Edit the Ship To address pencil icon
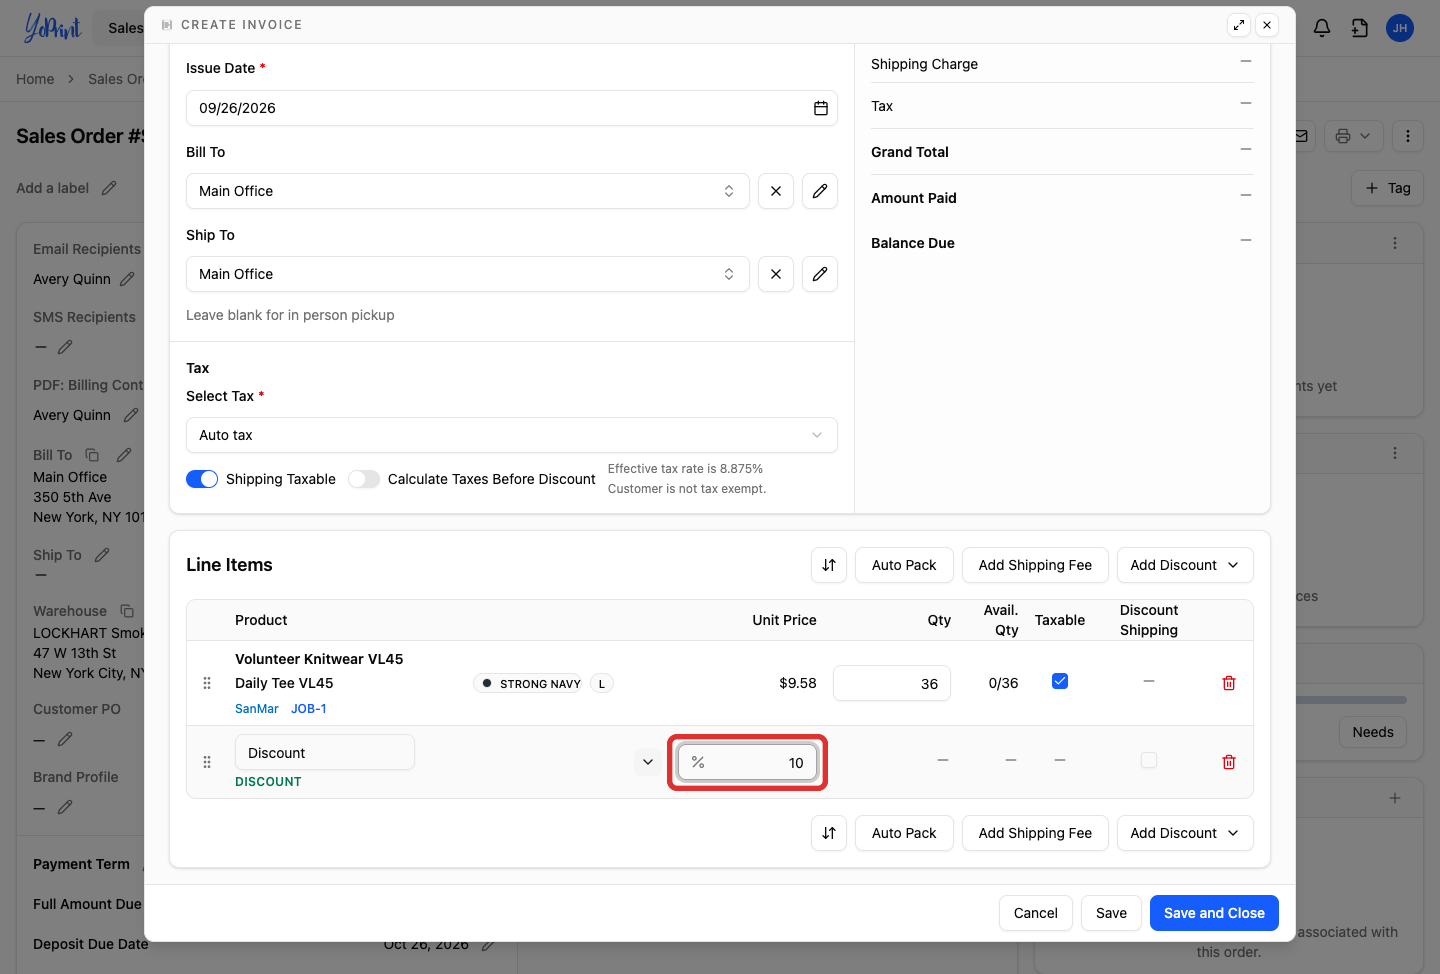 (820, 274)
